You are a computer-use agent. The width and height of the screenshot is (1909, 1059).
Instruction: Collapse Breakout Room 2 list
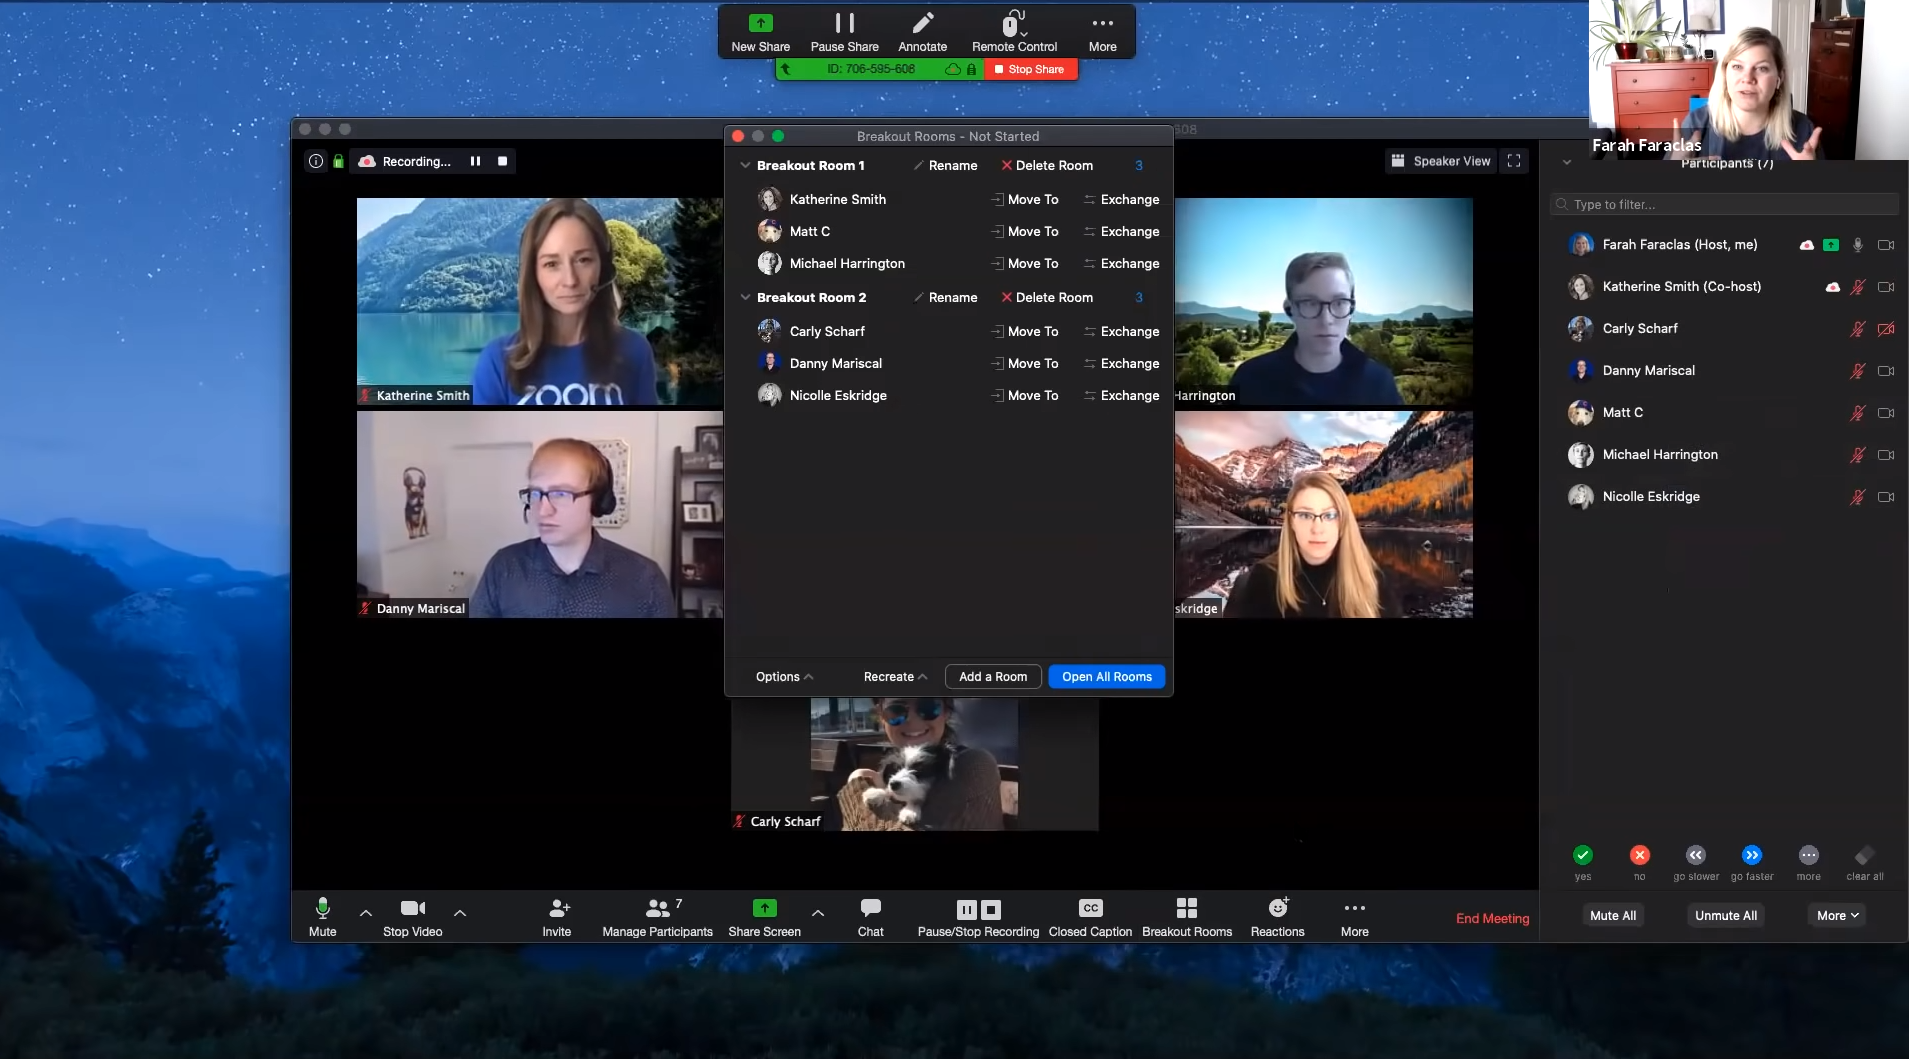point(745,297)
